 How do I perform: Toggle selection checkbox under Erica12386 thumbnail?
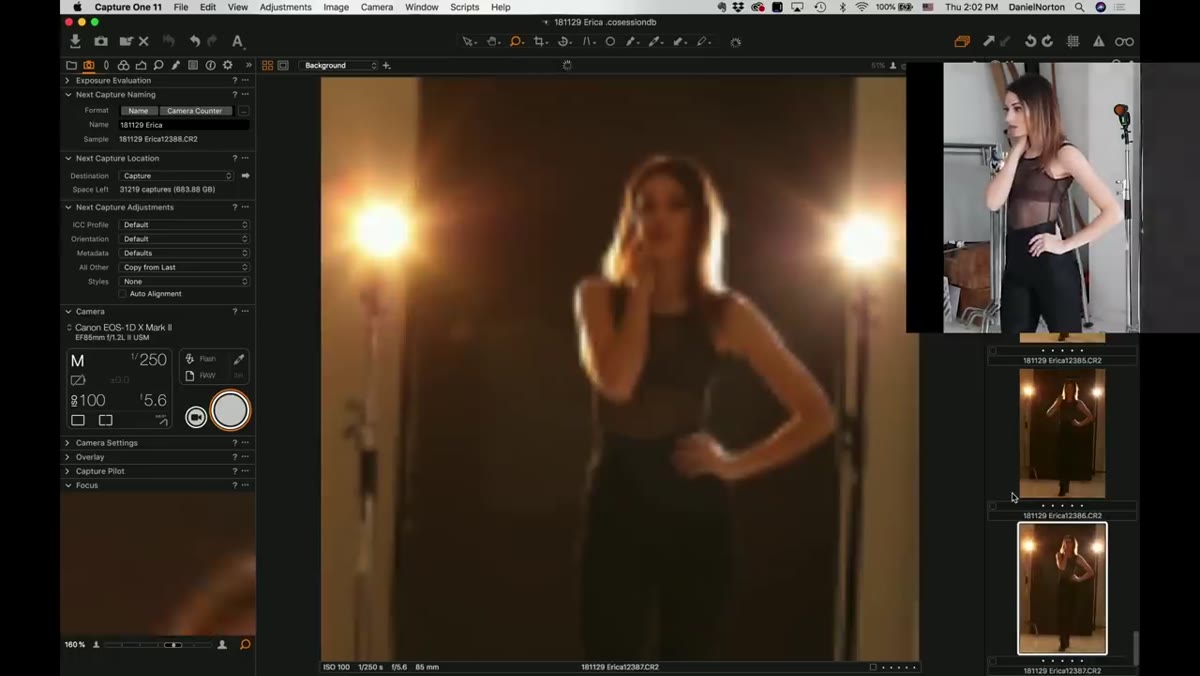click(992, 506)
